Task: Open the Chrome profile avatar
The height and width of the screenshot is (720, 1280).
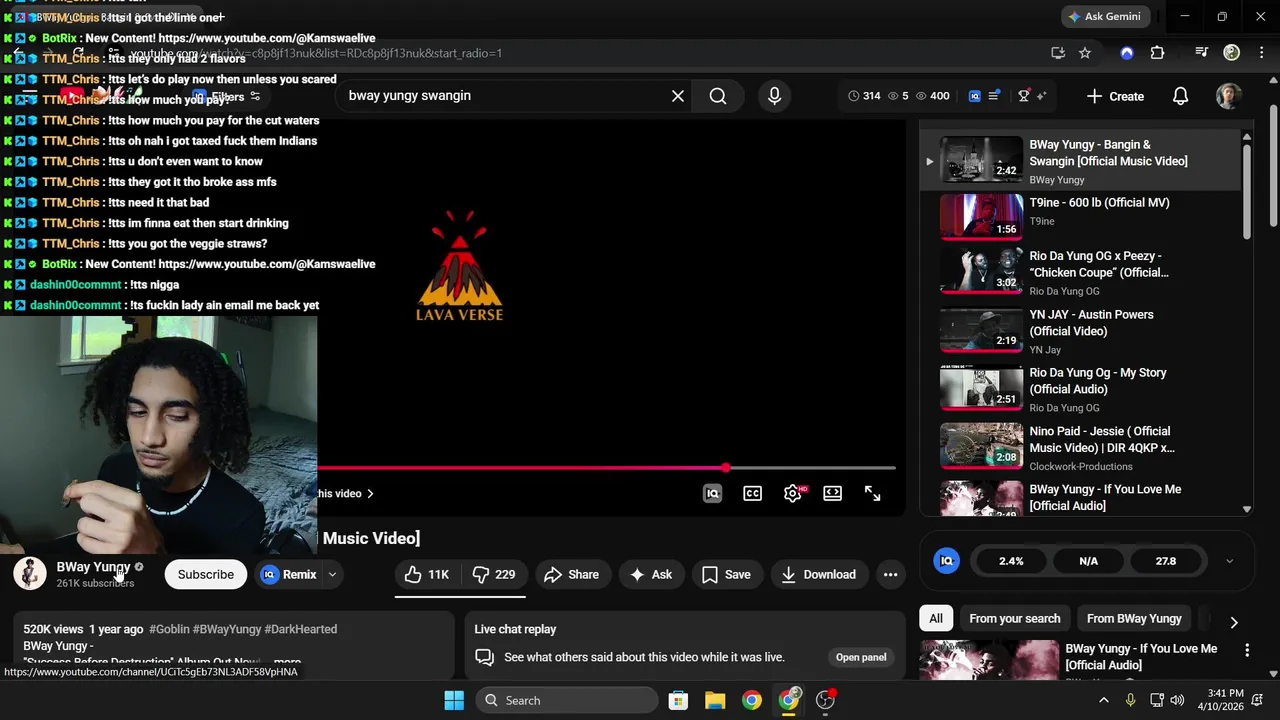Action: pos(1232,53)
